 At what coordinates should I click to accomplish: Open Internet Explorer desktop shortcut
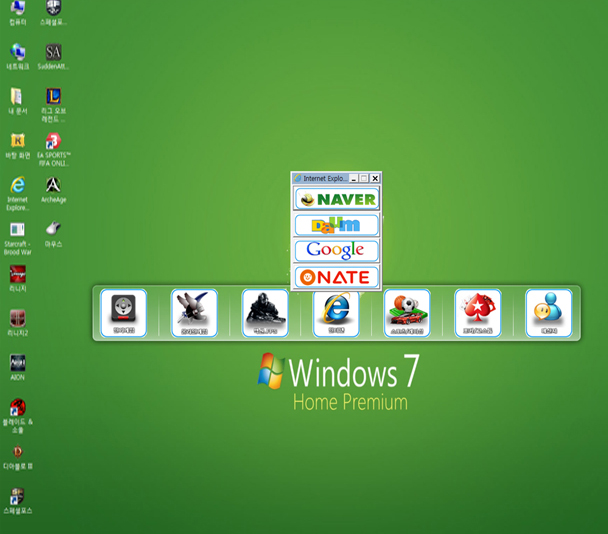[17, 194]
